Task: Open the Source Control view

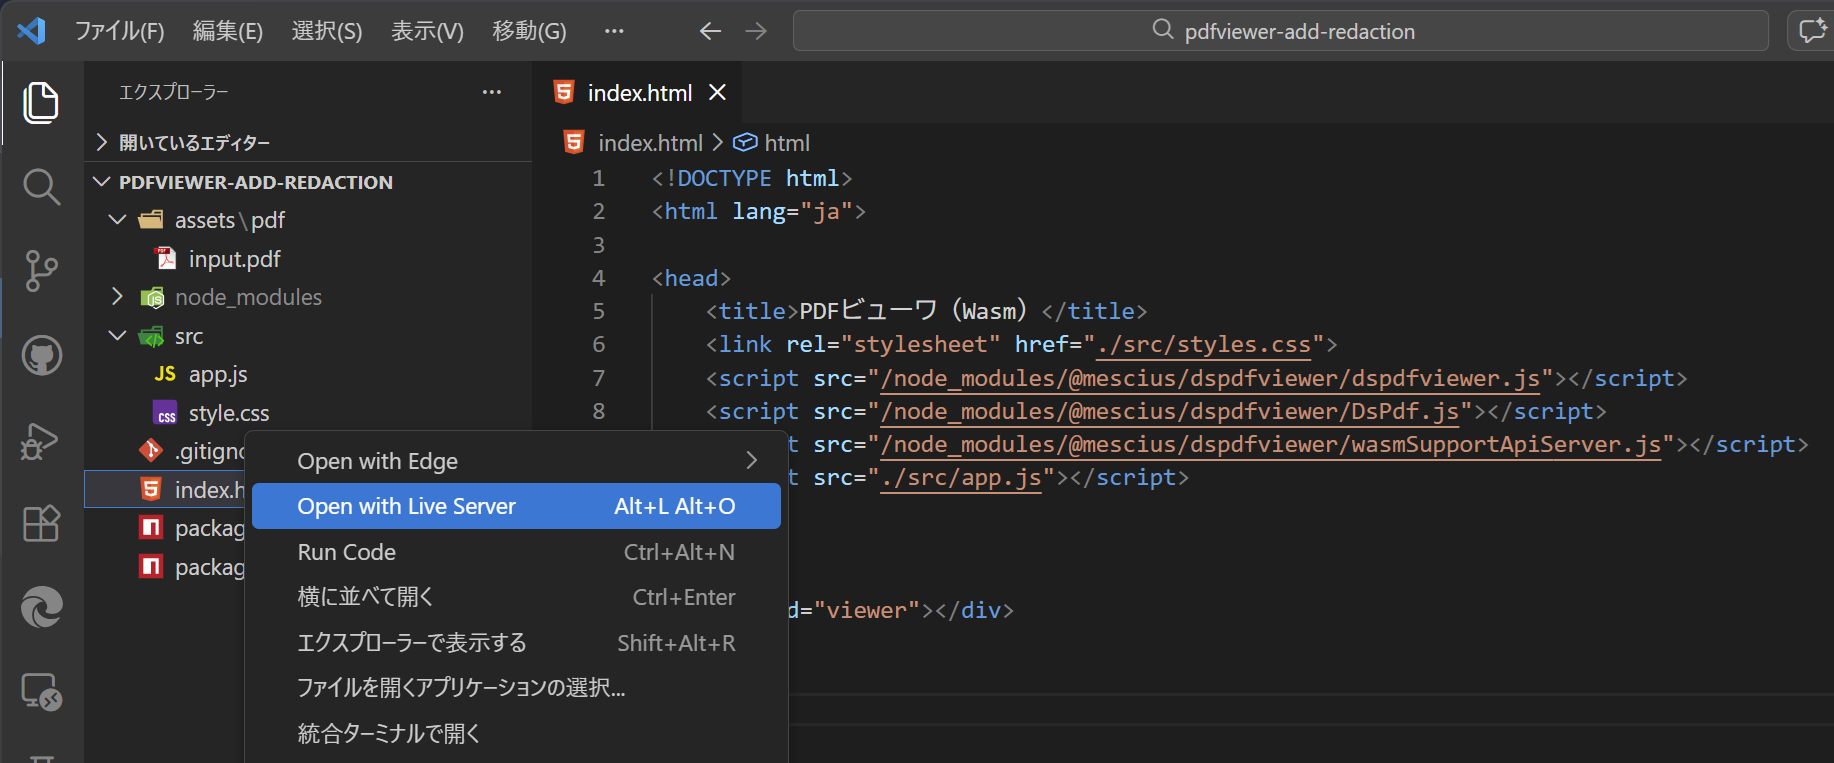Action: tap(41, 271)
